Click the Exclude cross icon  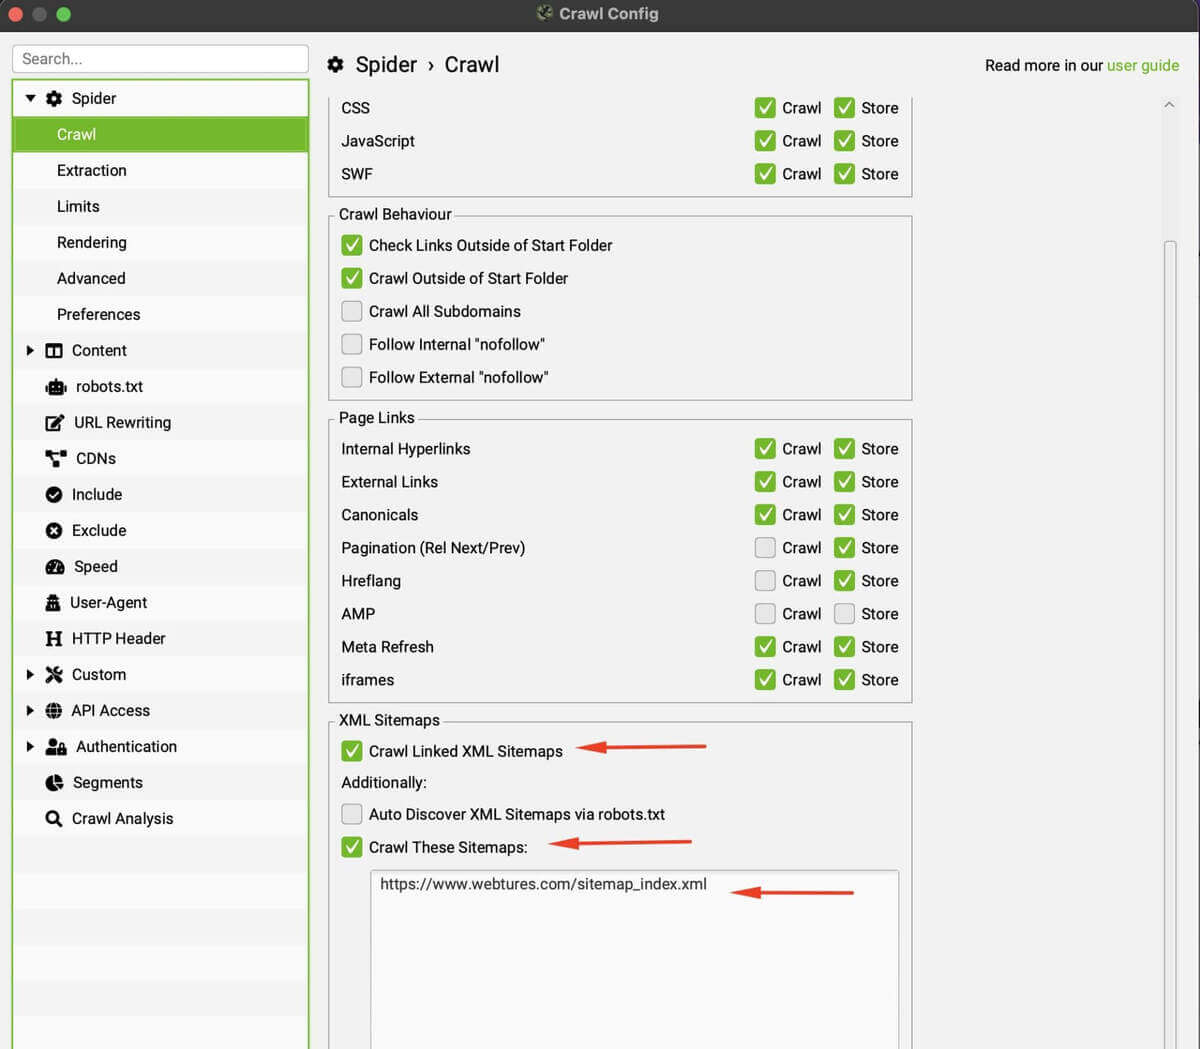point(54,531)
